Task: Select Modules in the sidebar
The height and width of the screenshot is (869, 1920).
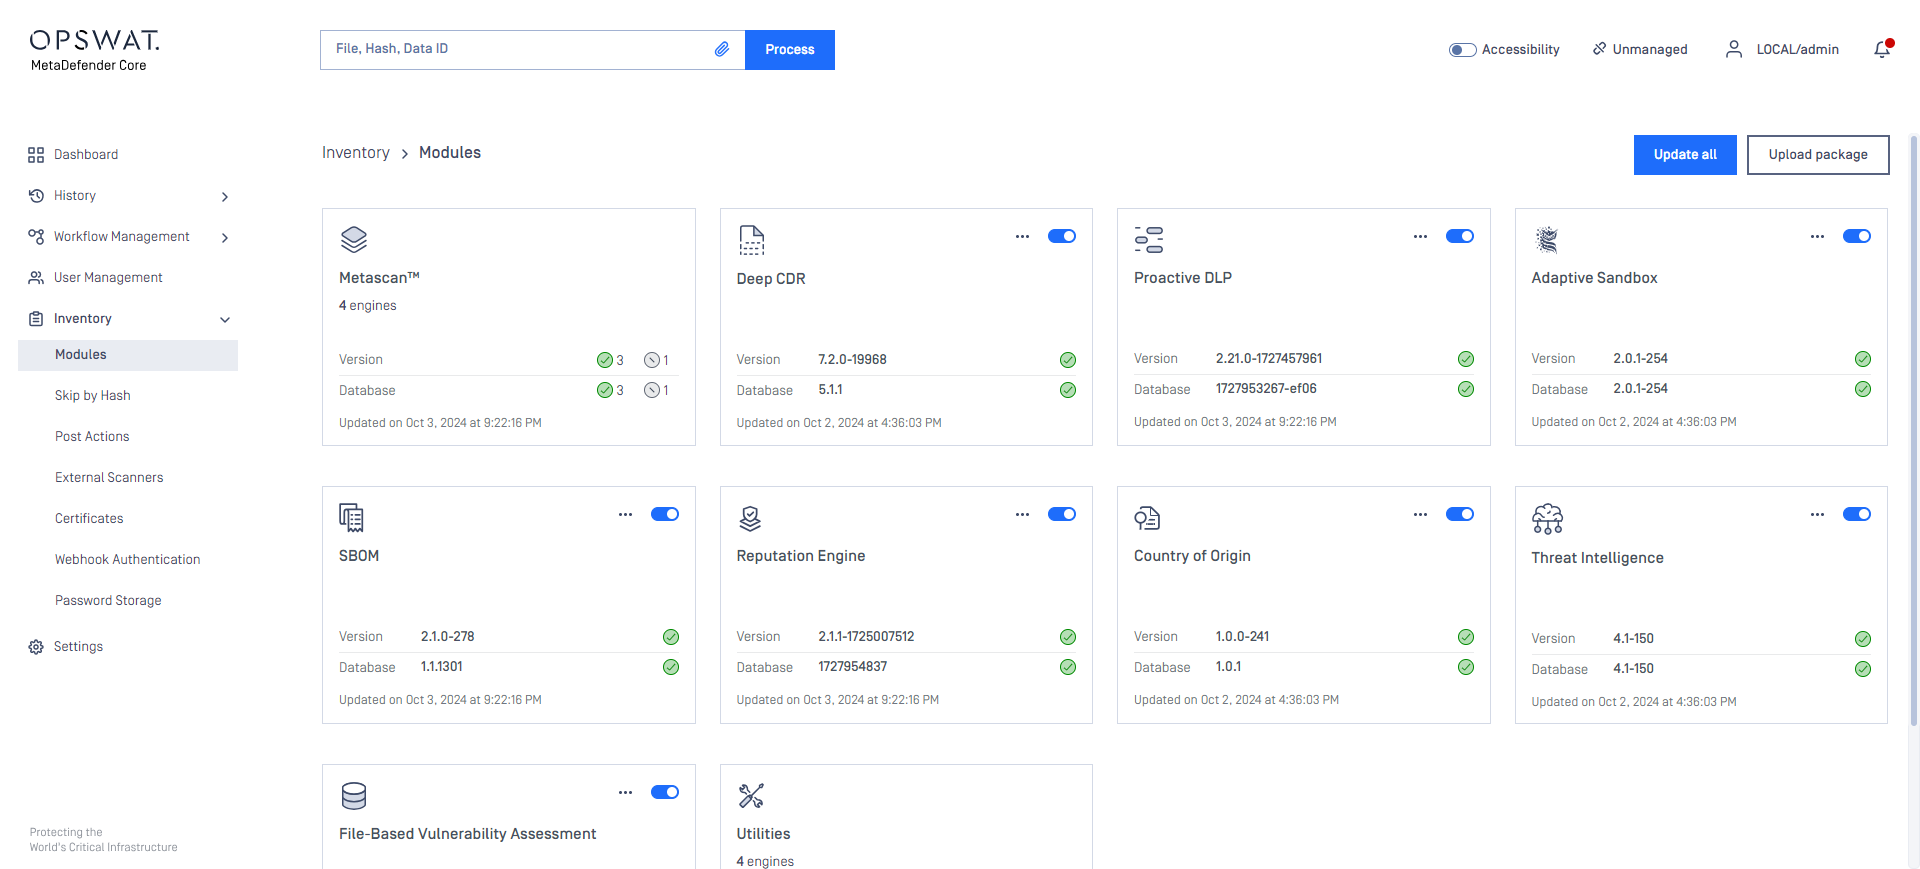Action: coord(128,355)
